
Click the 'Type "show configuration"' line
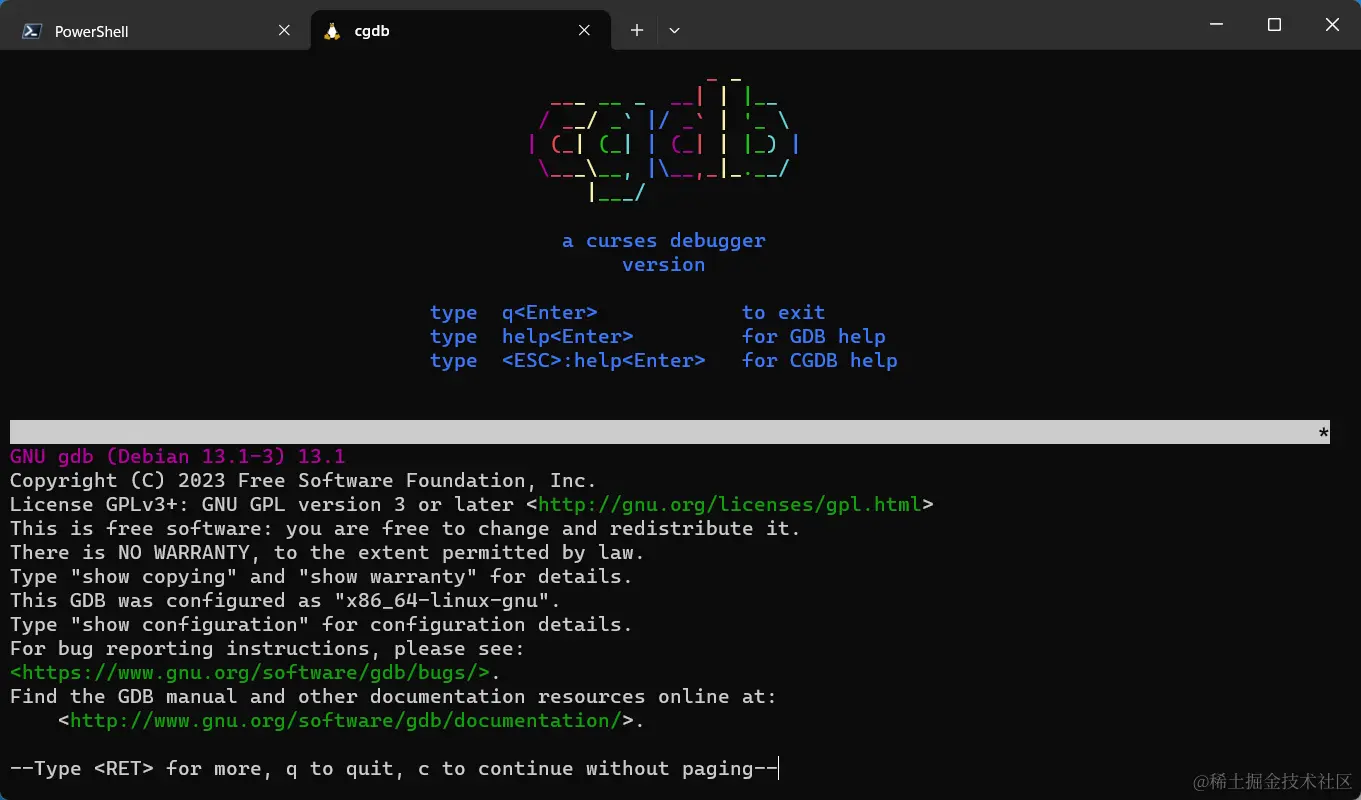pos(322,625)
